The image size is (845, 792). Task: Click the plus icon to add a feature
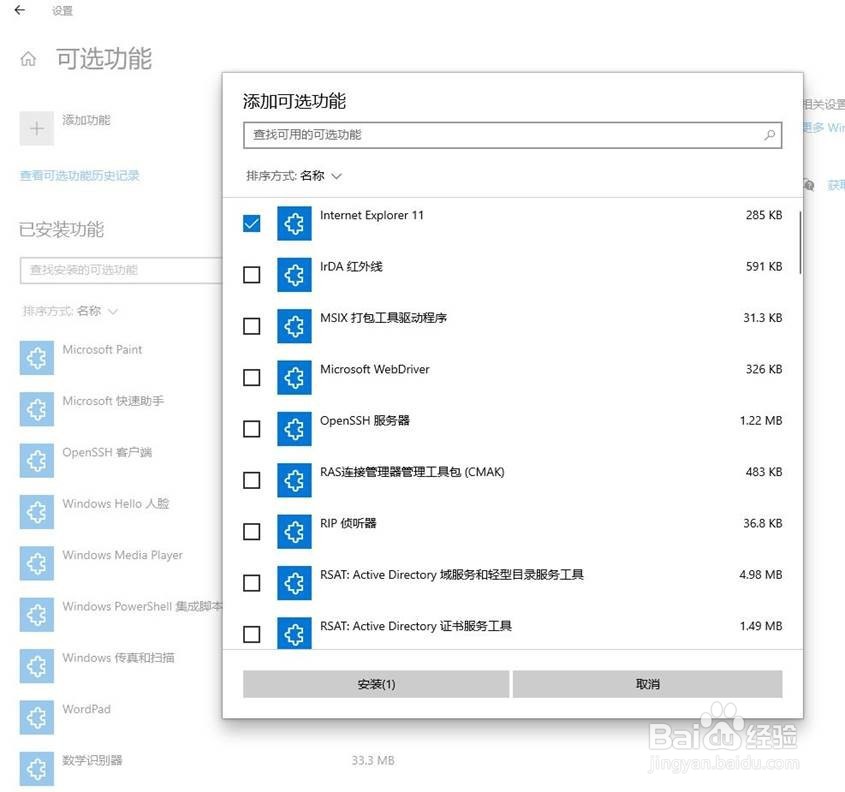[37, 128]
